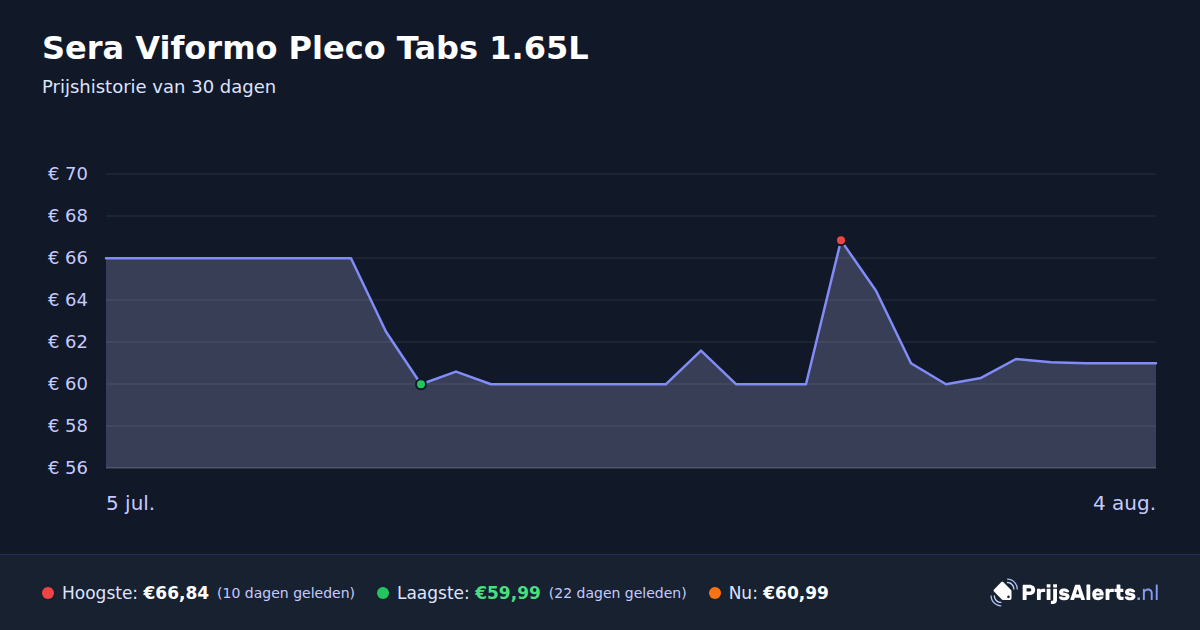
Task: Open the PrijsAlerts.nl brand link
Action: (x=1075, y=593)
